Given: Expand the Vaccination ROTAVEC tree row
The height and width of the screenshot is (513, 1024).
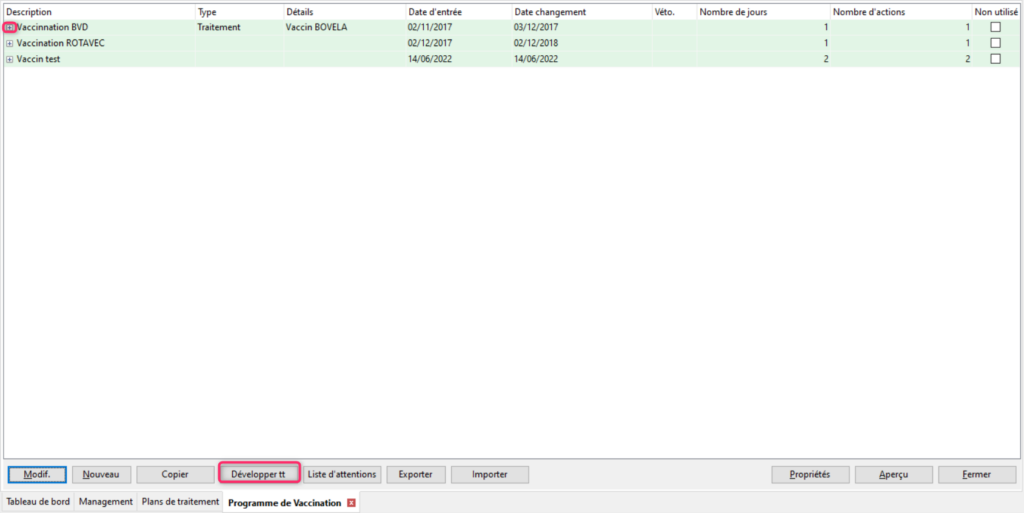Looking at the screenshot, I should click(x=10, y=44).
